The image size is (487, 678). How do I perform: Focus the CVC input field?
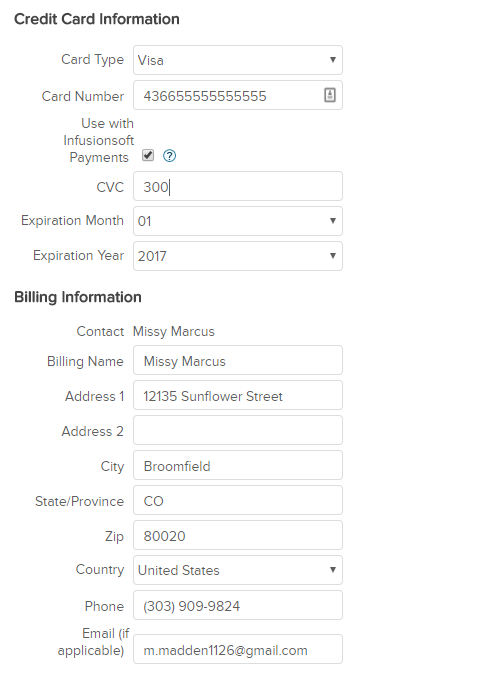pos(238,186)
